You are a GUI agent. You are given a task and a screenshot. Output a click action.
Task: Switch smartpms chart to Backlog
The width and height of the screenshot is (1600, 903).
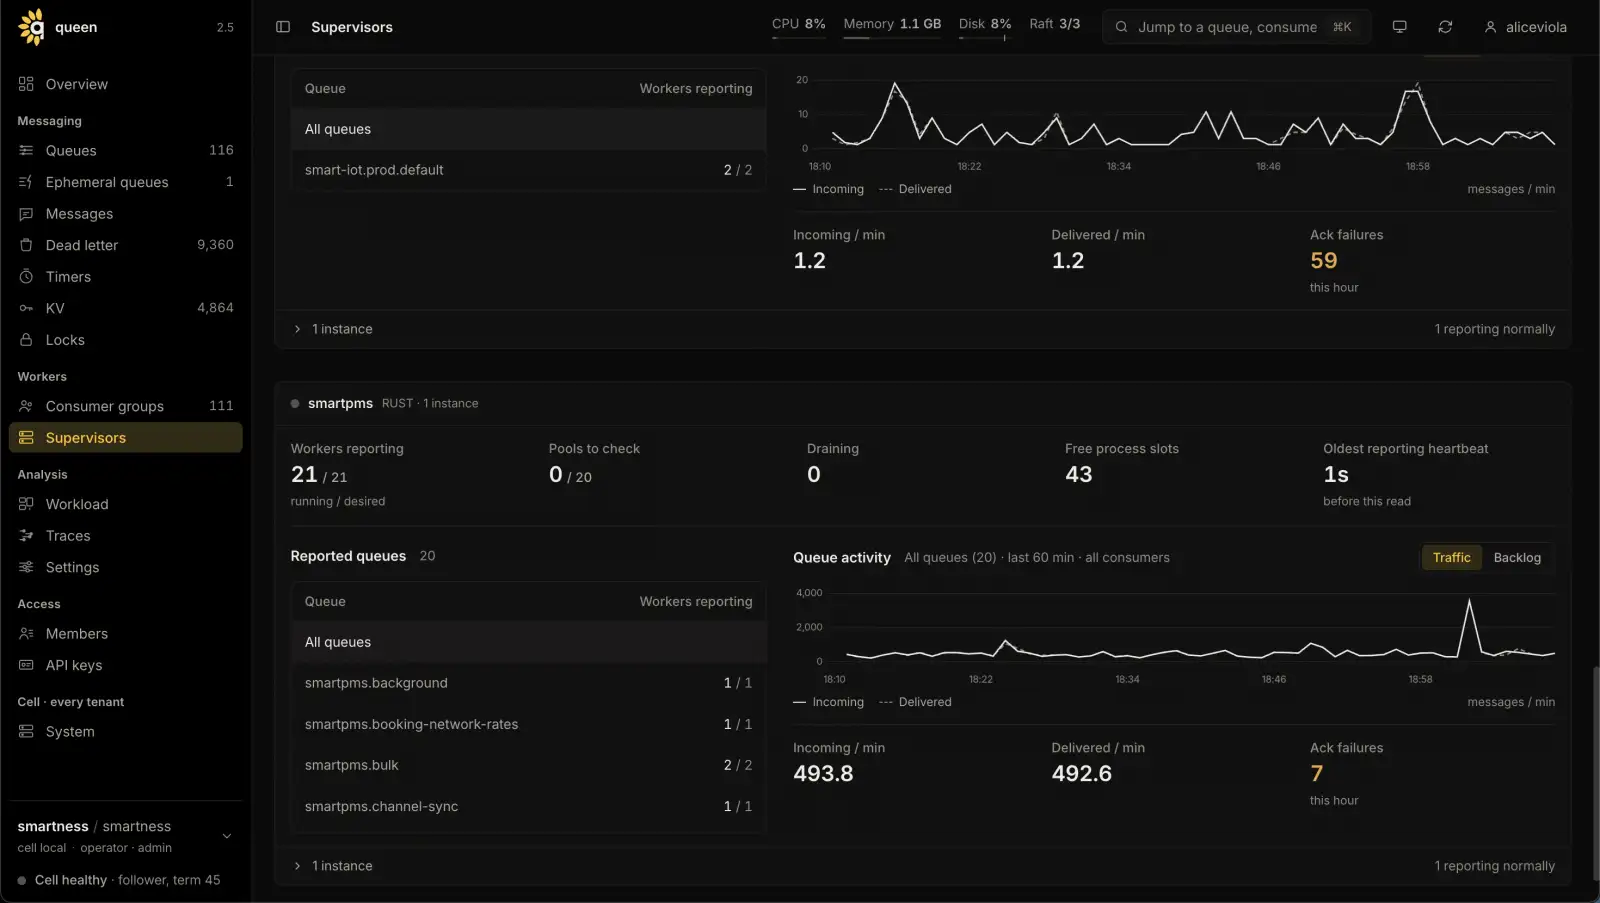point(1517,558)
